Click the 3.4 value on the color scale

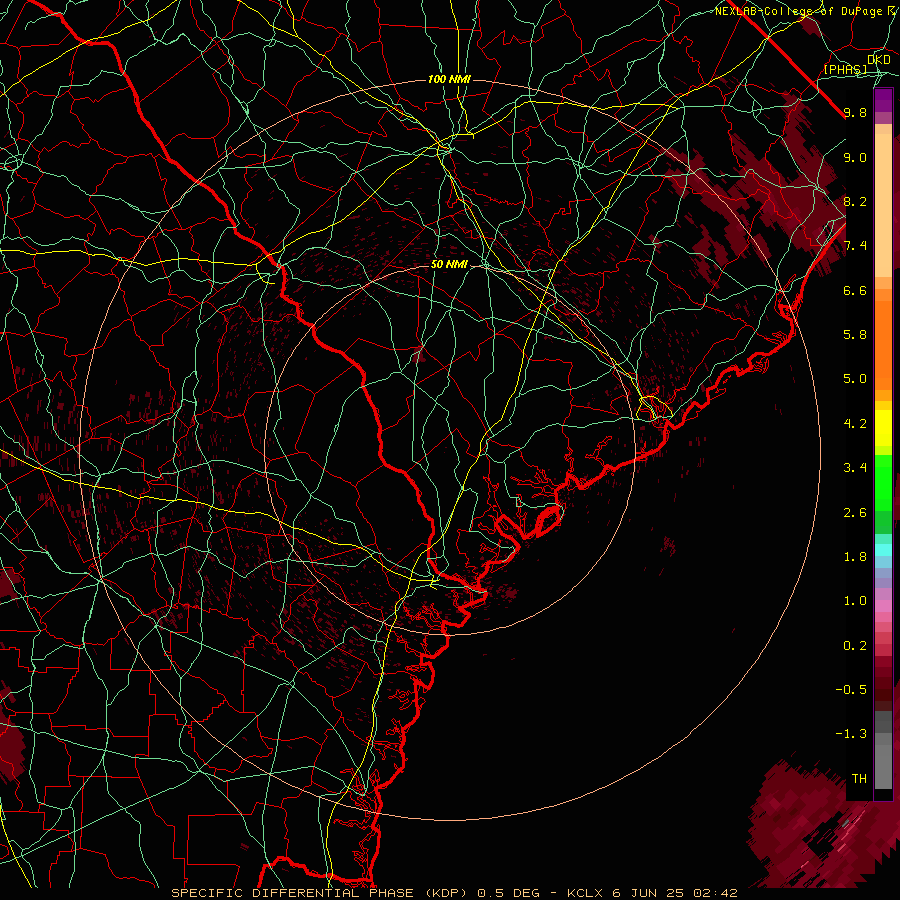tap(855, 468)
